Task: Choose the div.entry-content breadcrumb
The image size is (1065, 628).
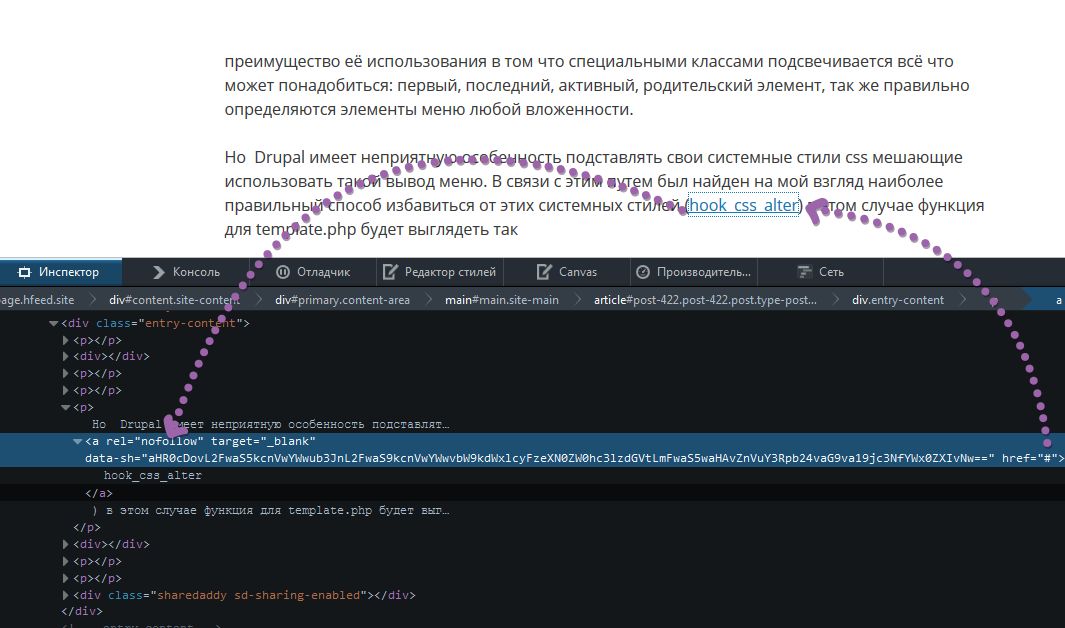Action: click(x=898, y=300)
